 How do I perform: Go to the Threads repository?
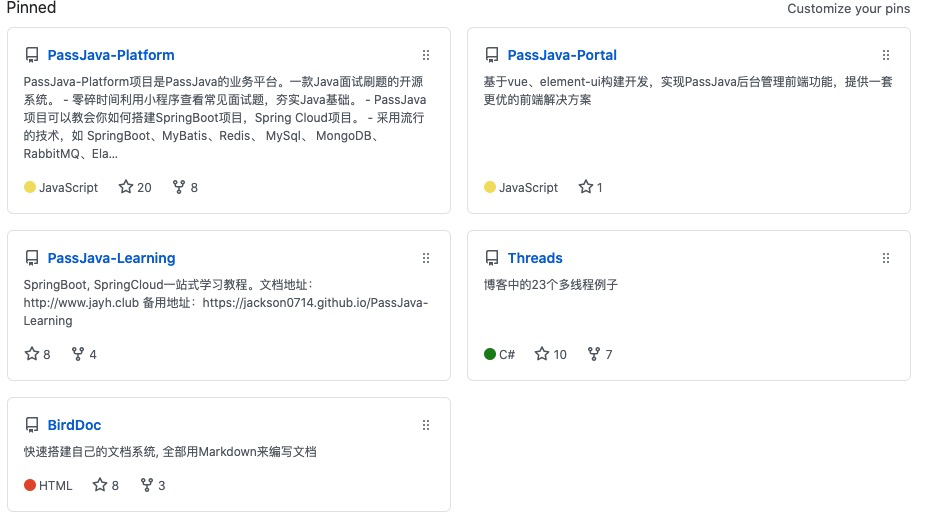pyautogui.click(x=535, y=258)
